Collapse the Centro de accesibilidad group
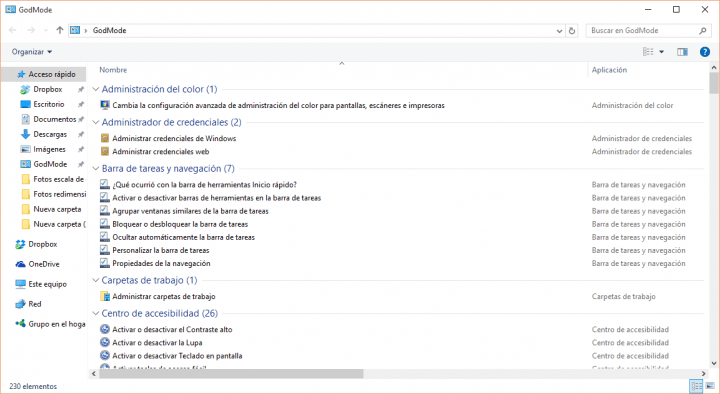Screen dimensions: 720x394 click(96, 313)
